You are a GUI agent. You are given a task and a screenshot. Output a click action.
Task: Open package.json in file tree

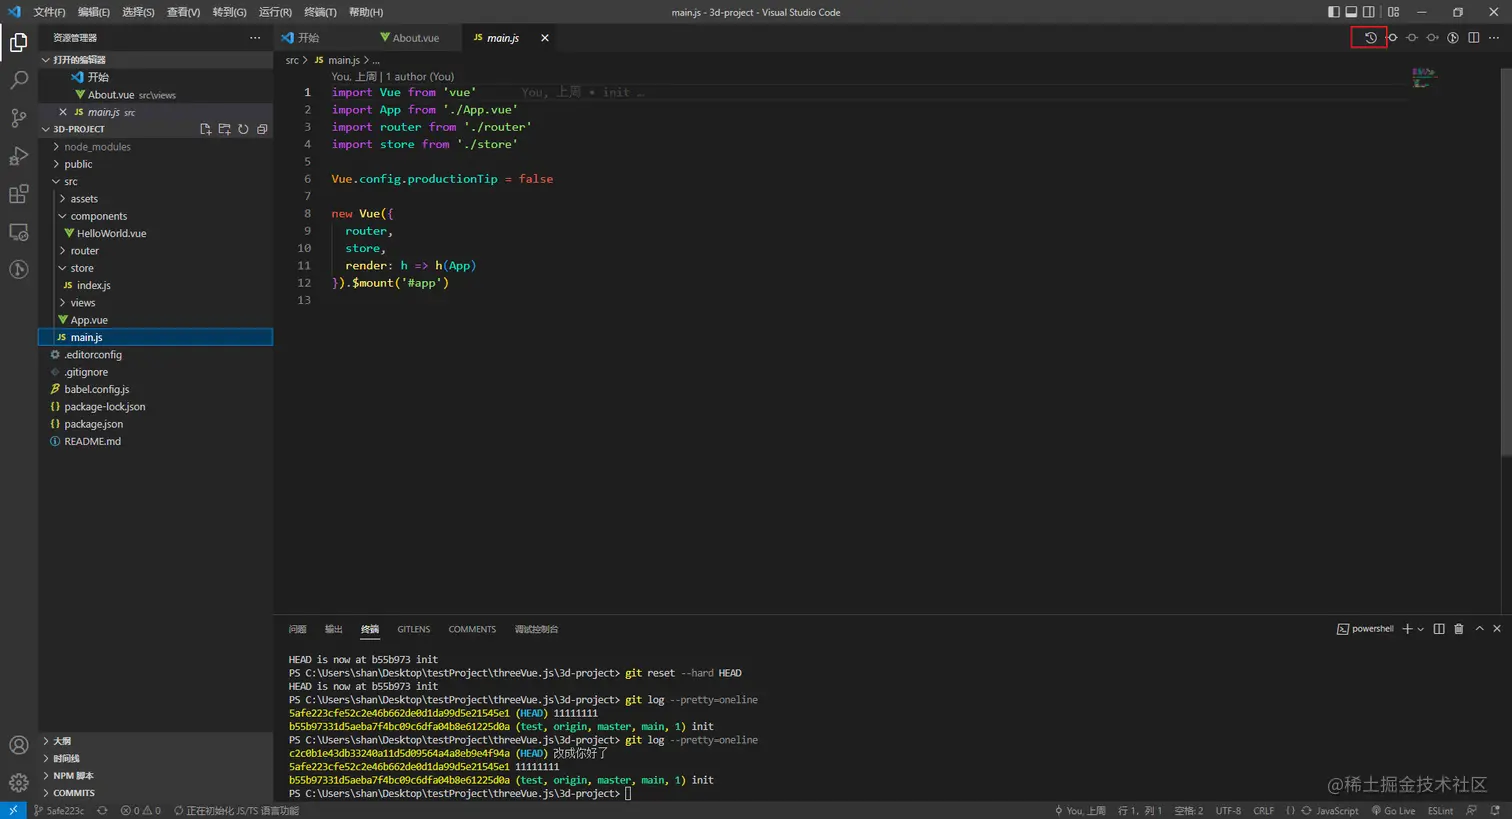click(155, 424)
